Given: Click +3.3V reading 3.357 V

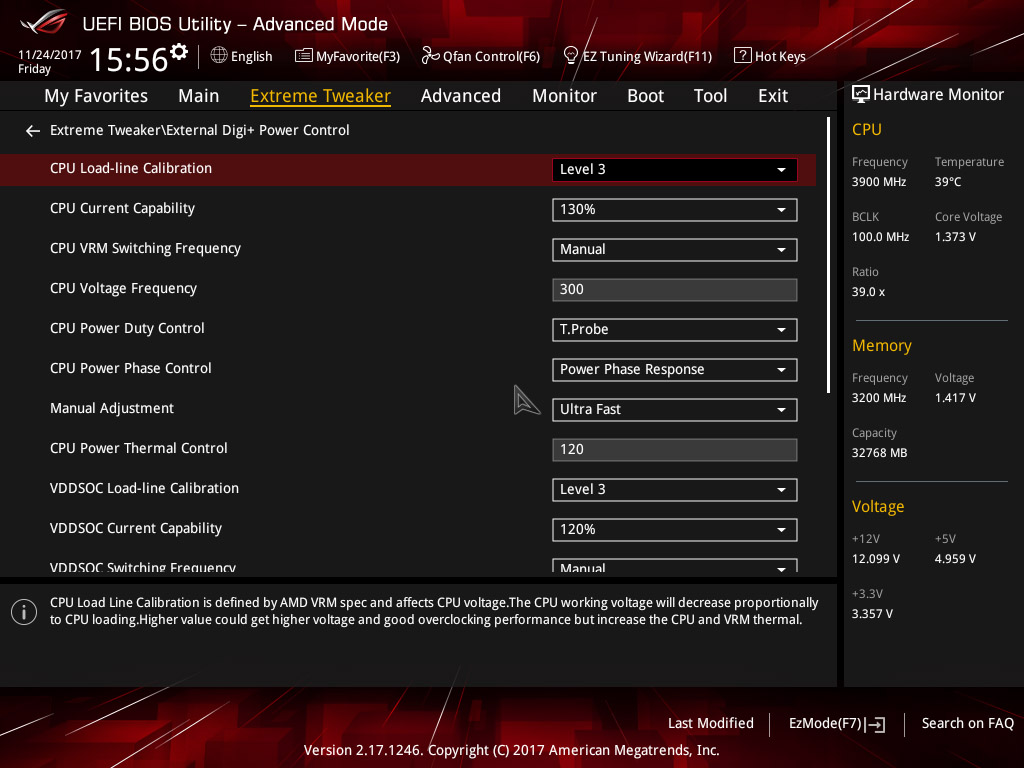Looking at the screenshot, I should pyautogui.click(x=872, y=614).
